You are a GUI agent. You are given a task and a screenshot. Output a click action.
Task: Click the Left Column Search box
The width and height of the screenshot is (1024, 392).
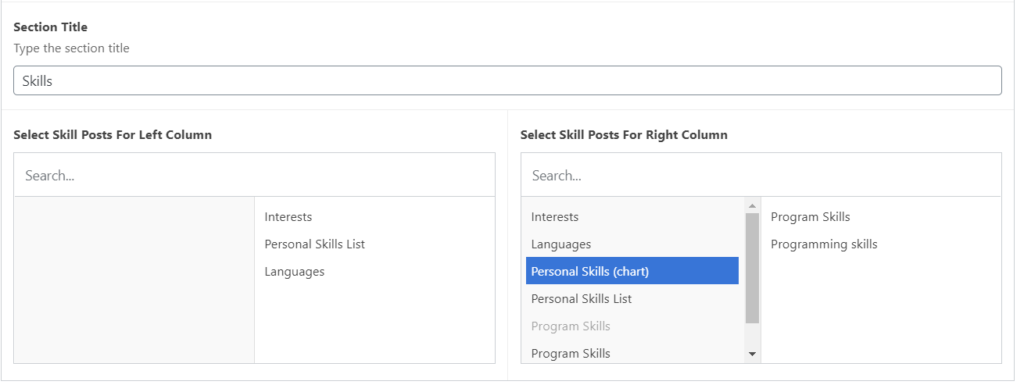point(254,175)
